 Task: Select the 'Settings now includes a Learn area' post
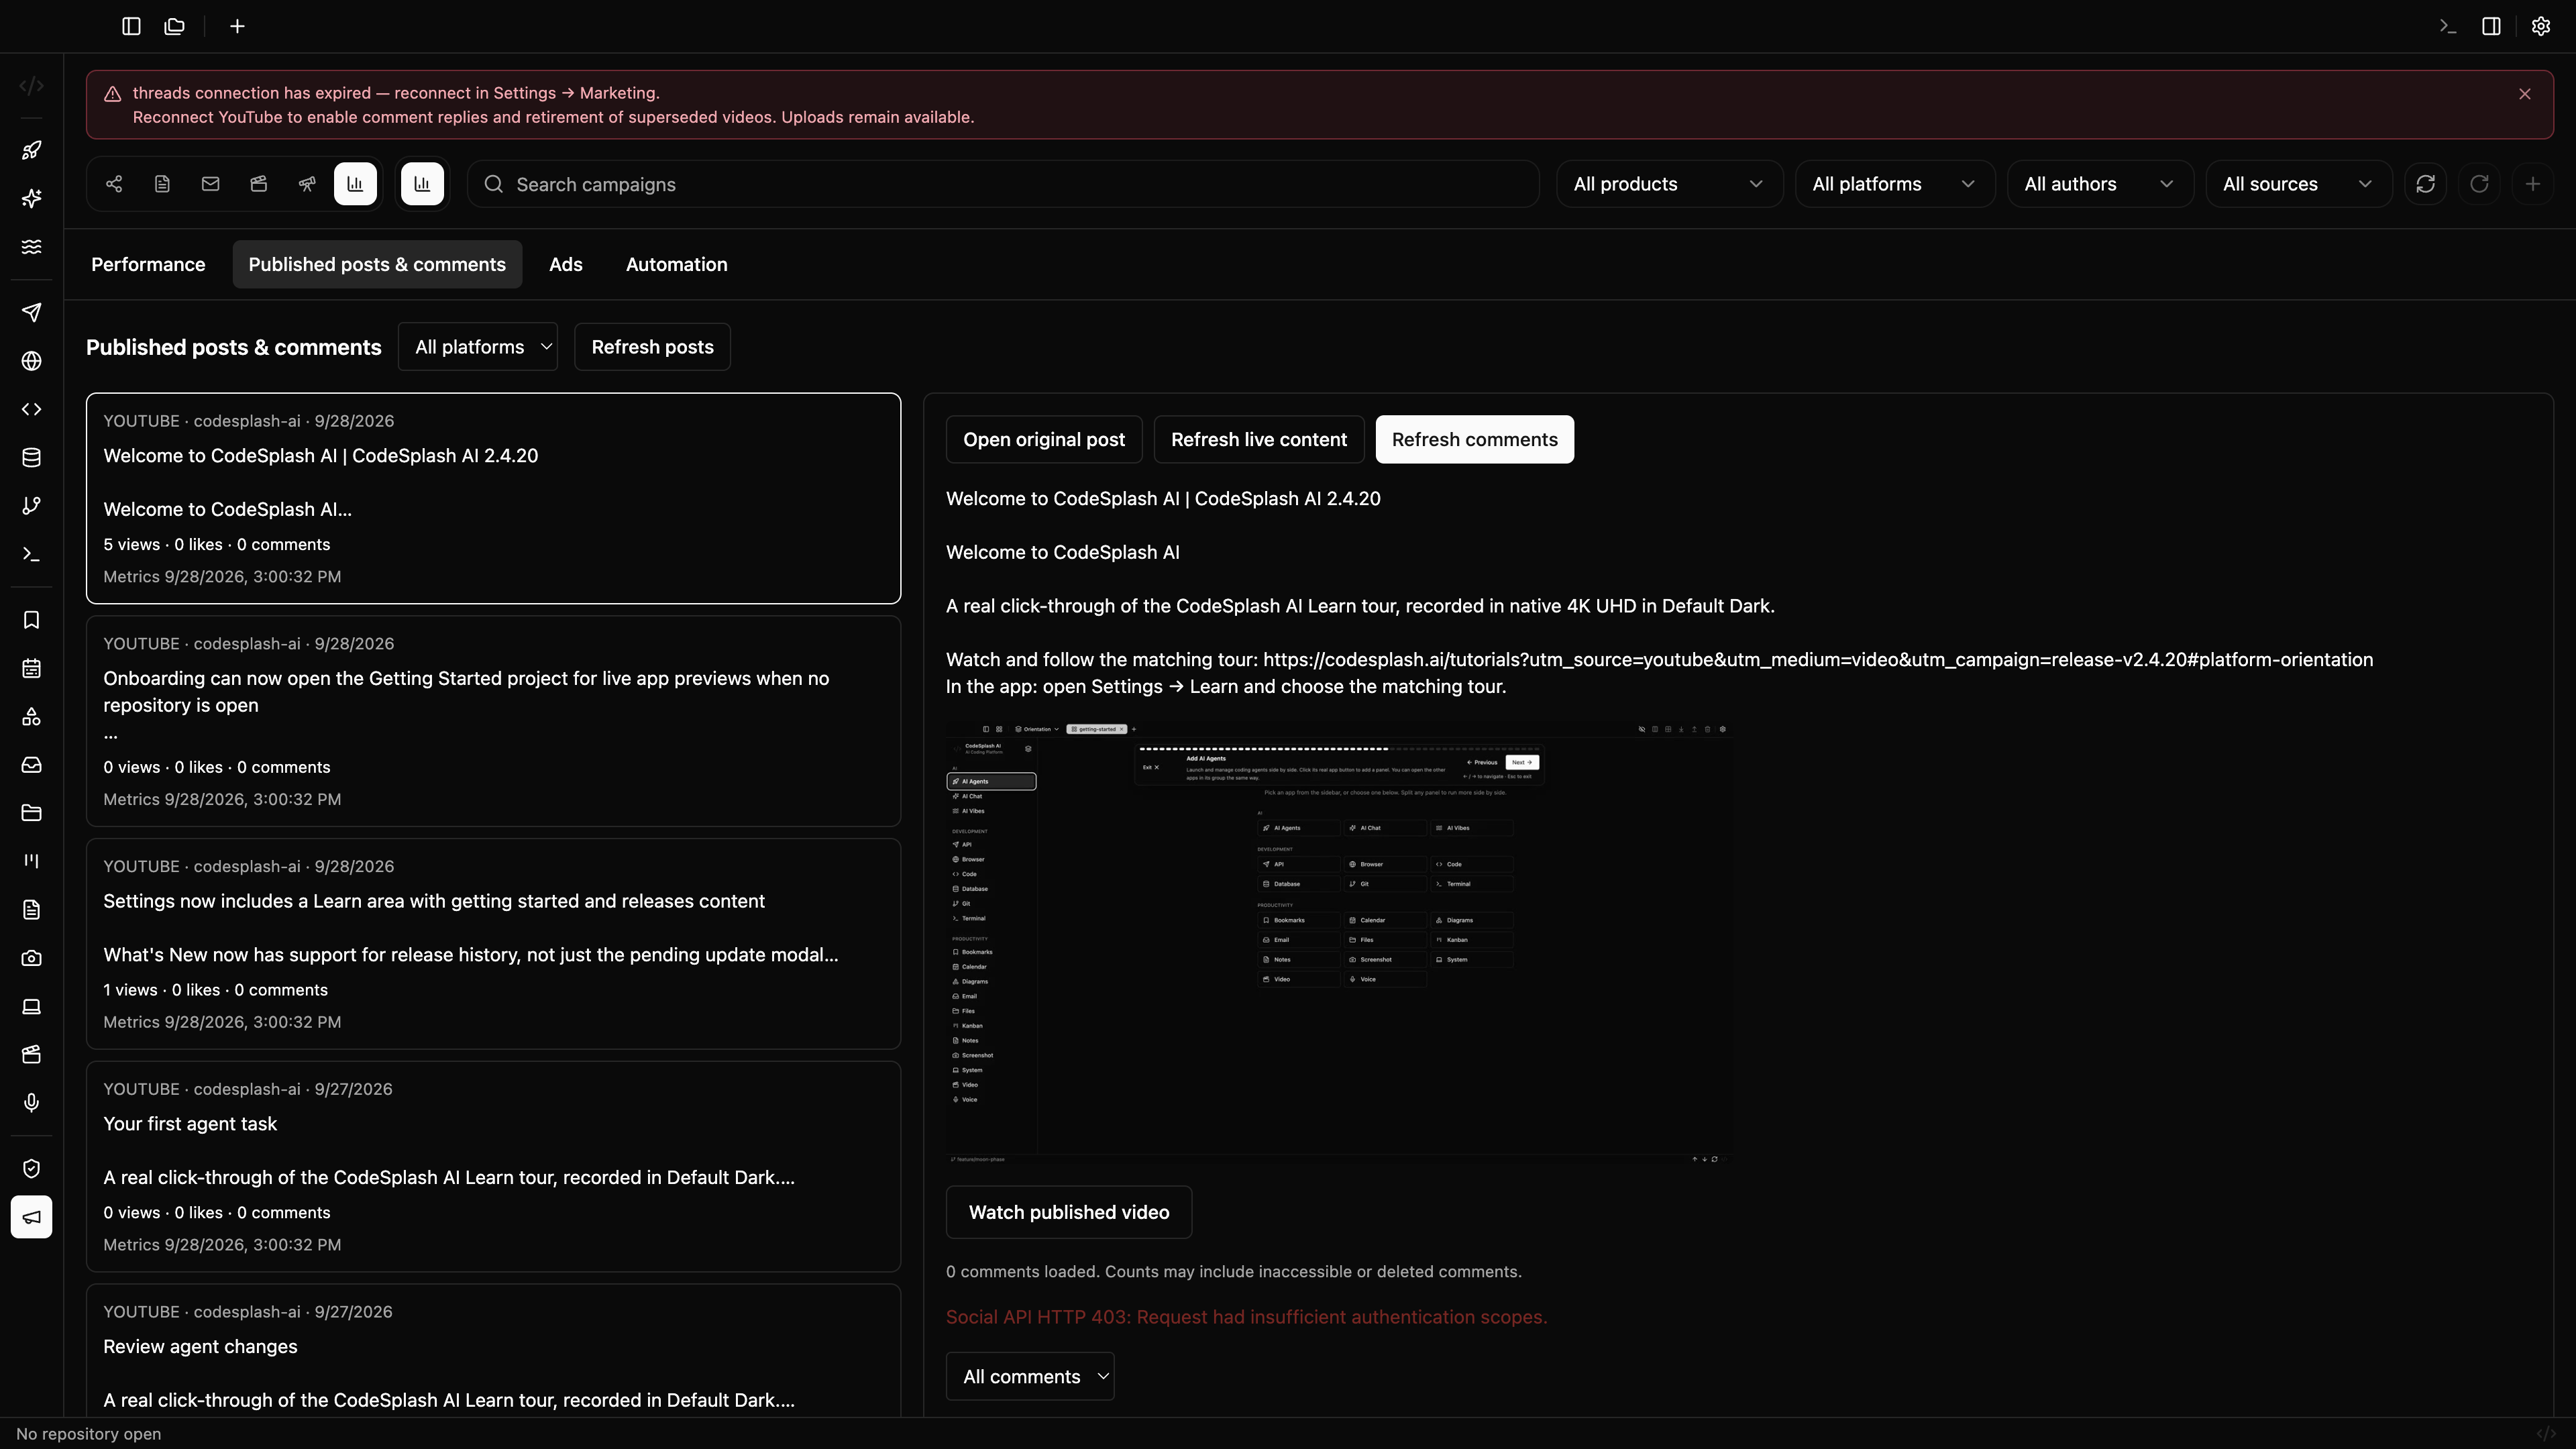[493, 944]
